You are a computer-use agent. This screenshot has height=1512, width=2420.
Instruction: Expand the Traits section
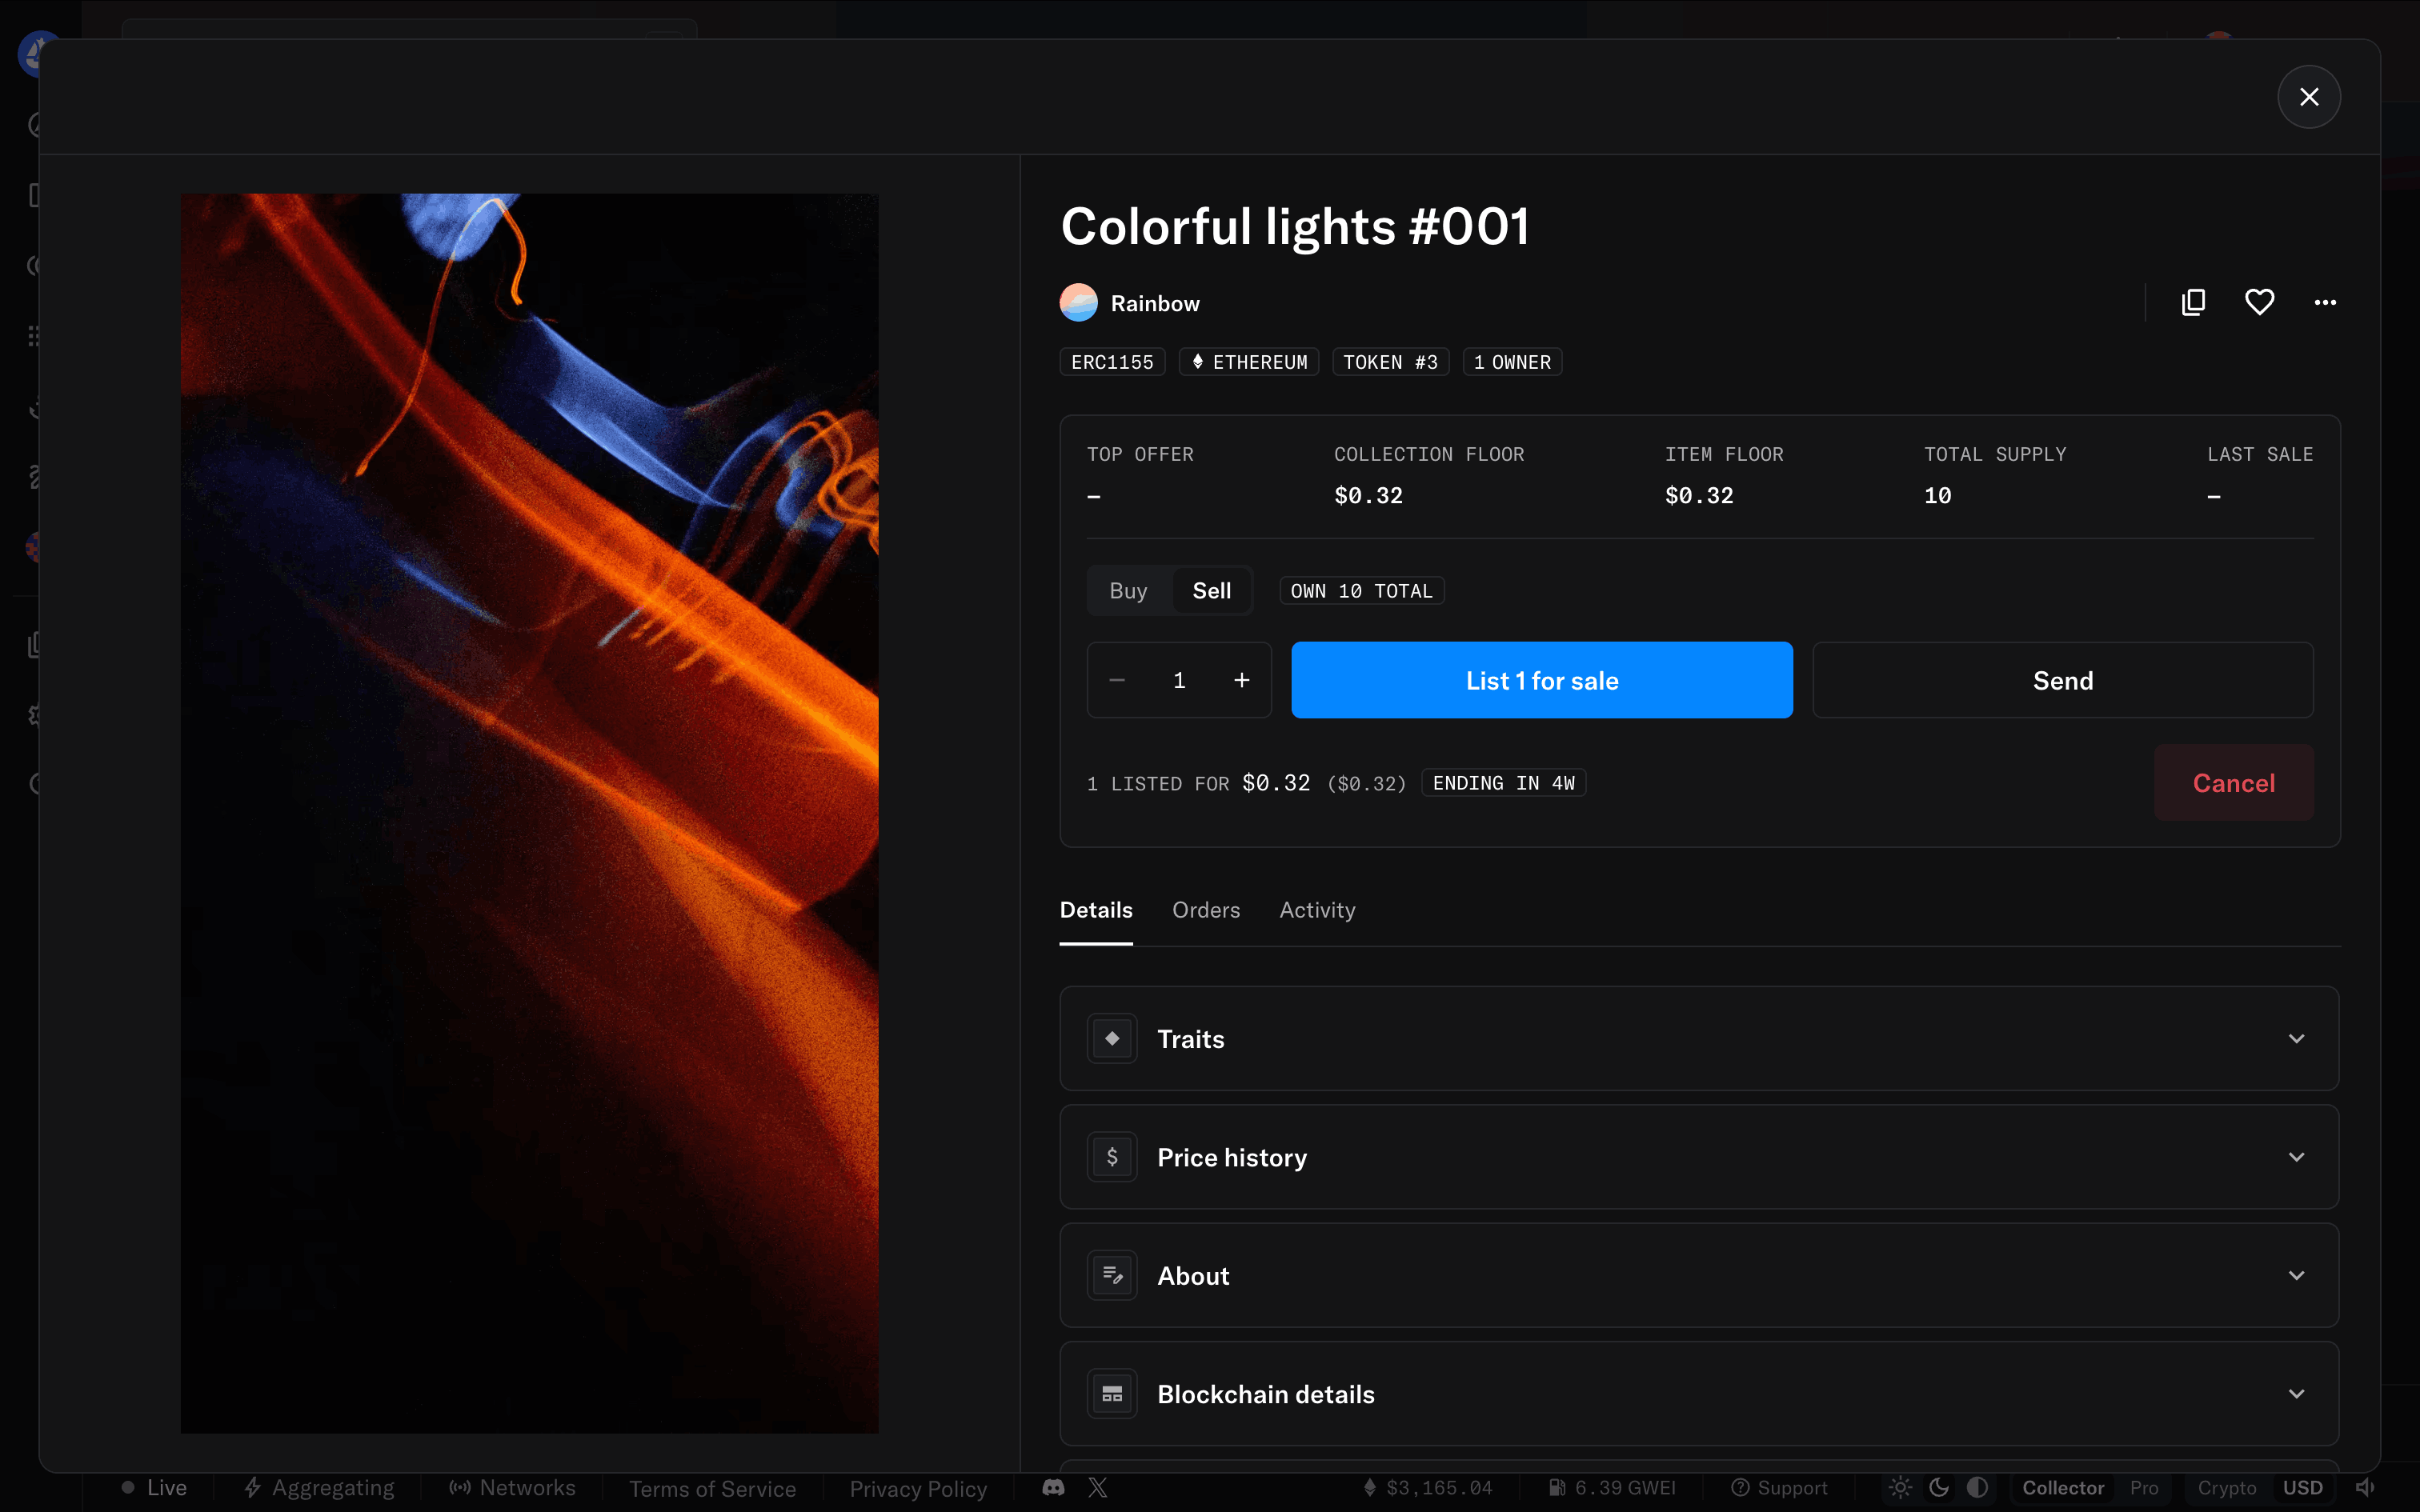point(1699,1039)
